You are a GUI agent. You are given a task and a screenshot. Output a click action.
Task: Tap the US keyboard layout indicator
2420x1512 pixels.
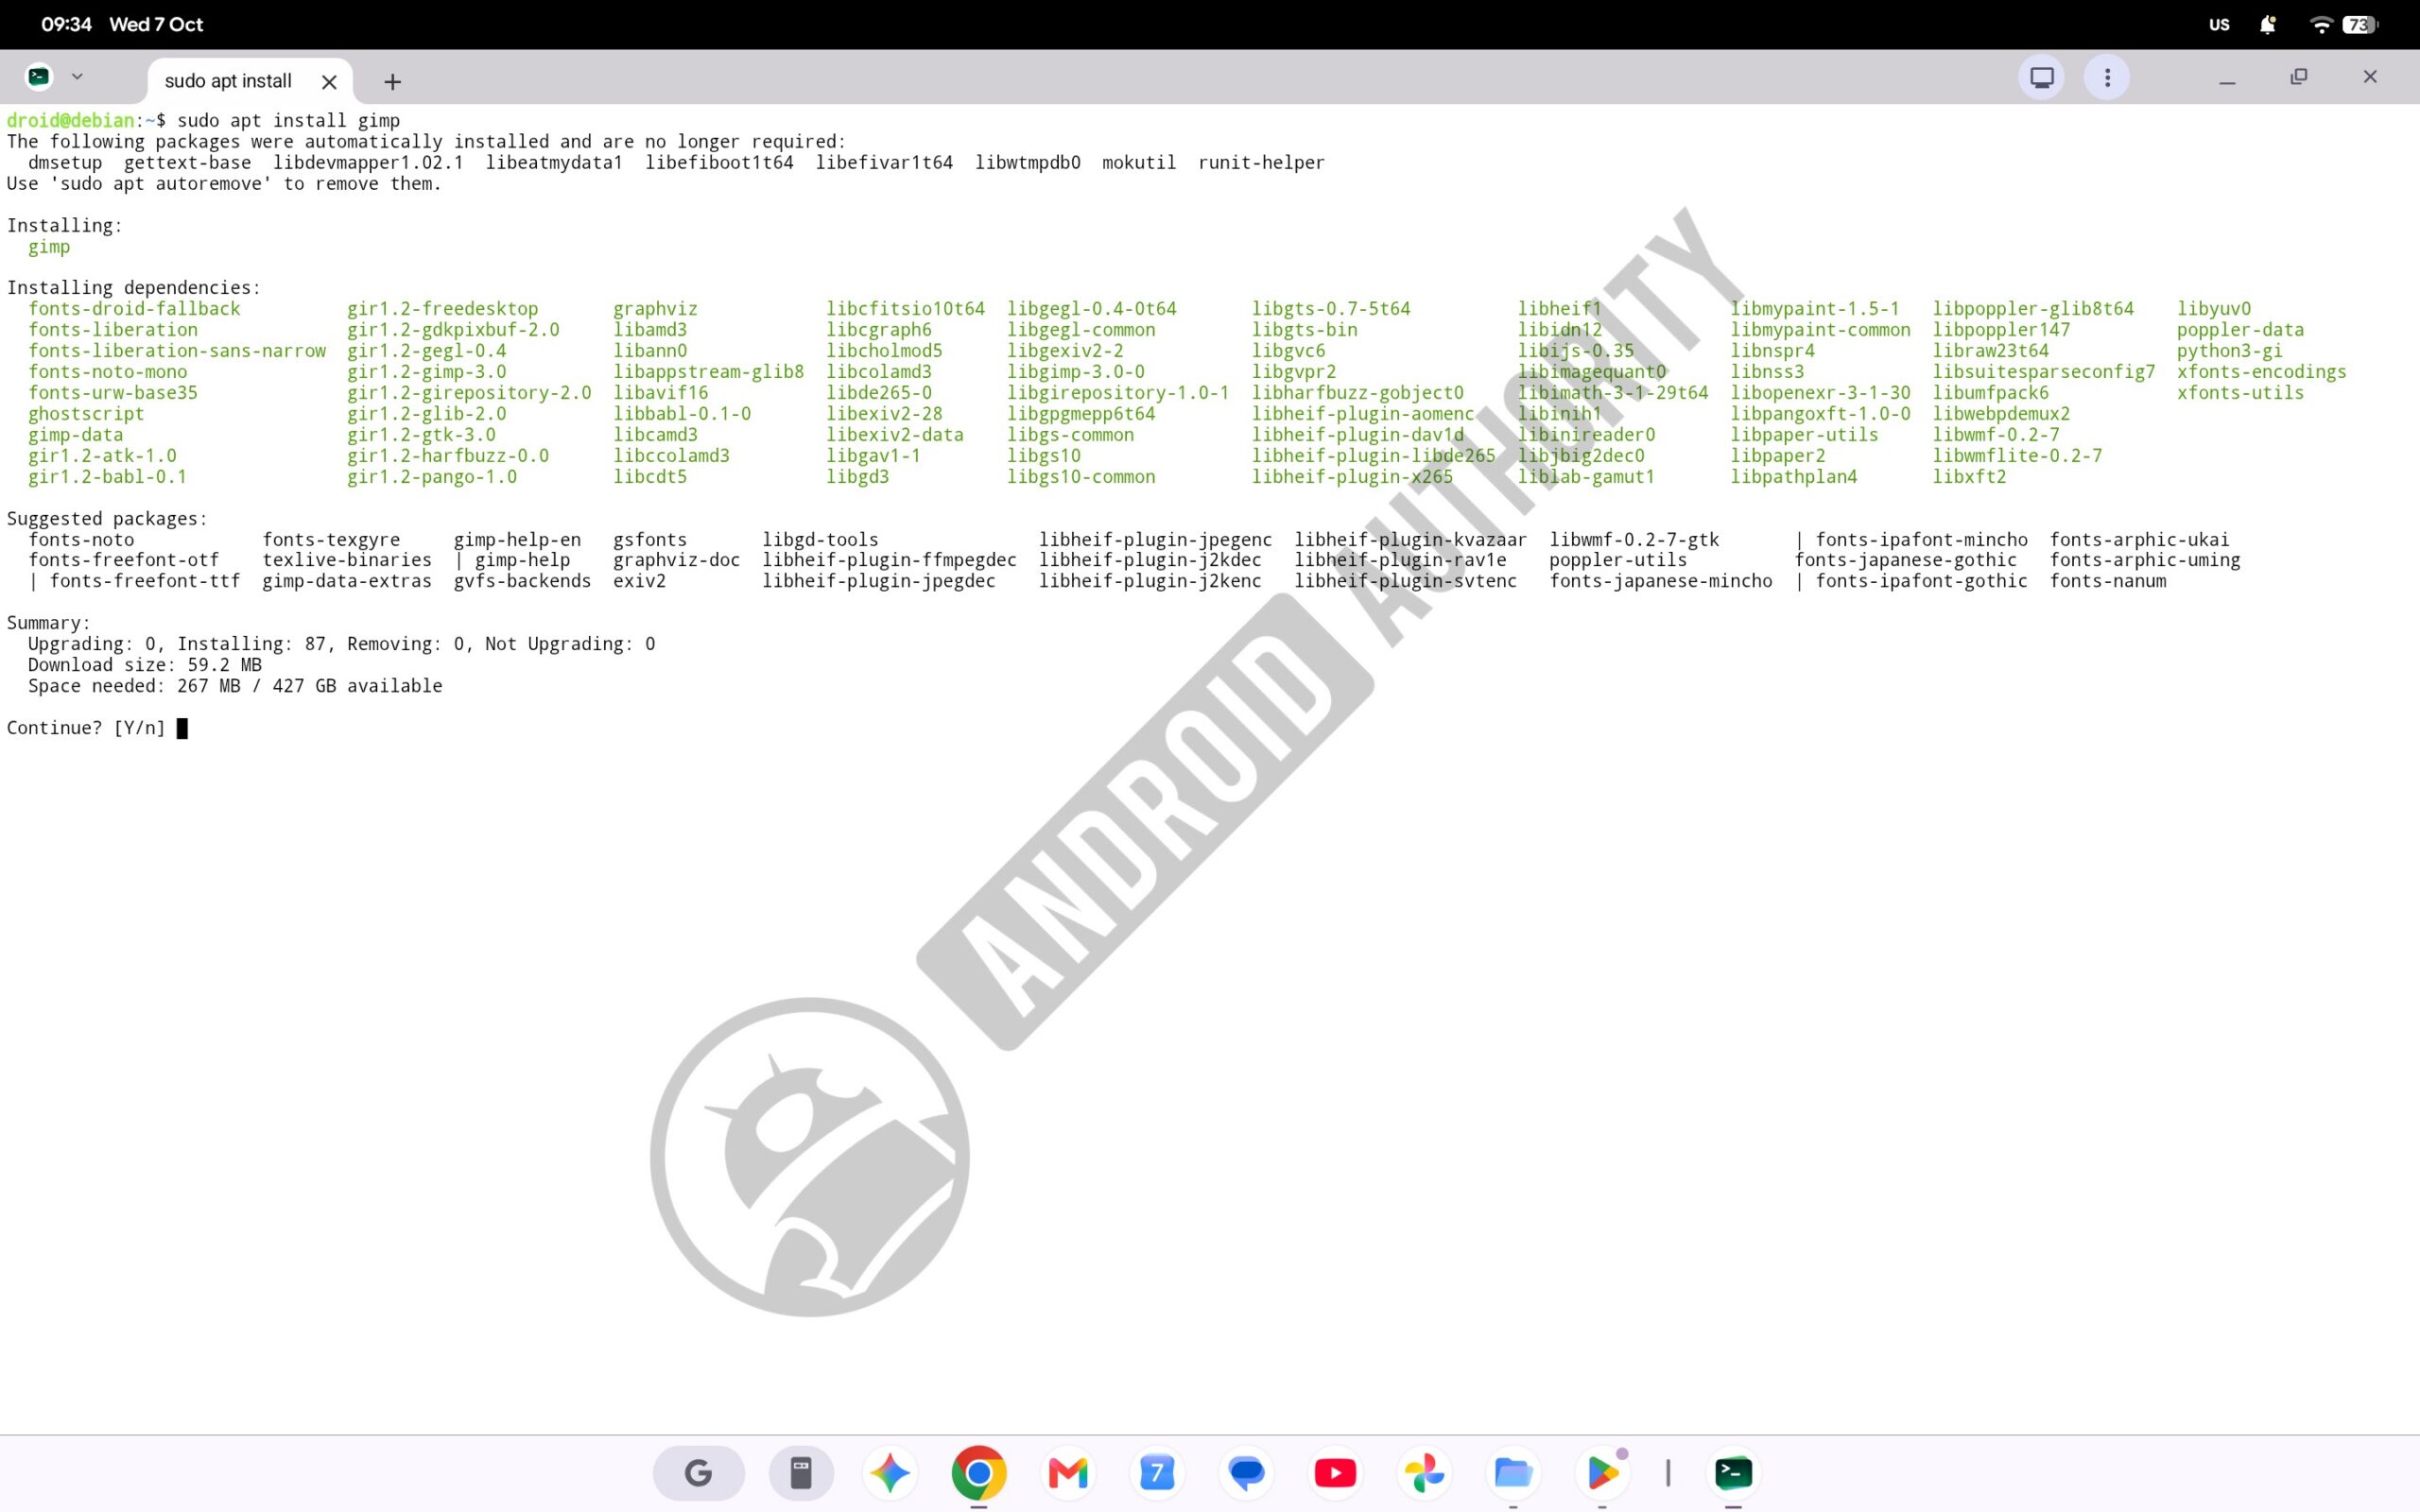click(2219, 25)
